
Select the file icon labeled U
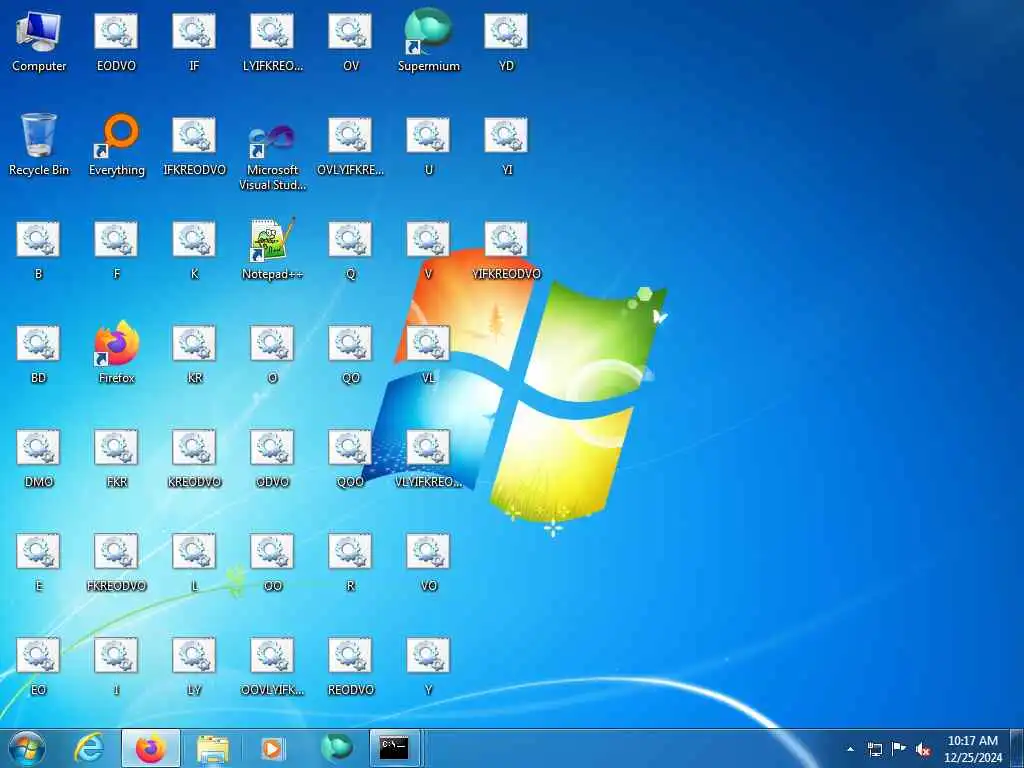(x=428, y=145)
